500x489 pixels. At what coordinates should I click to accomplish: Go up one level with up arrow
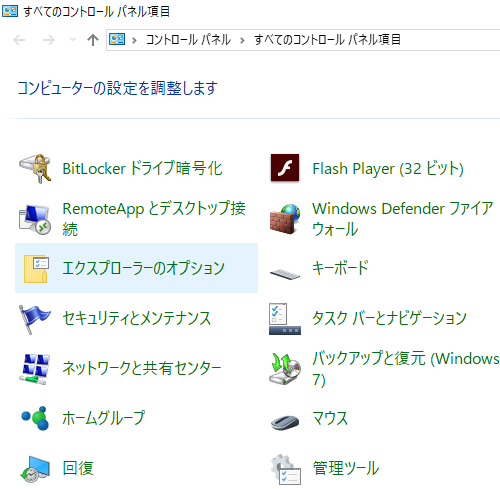pyautogui.click(x=93, y=40)
